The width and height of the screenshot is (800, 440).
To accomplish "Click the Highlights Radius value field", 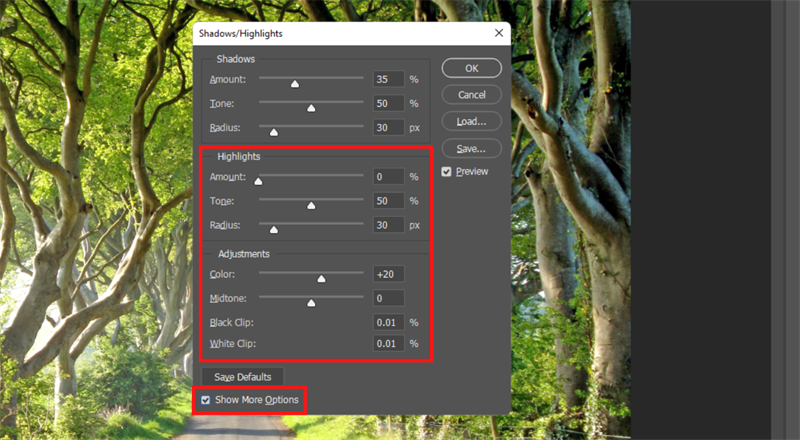I will coord(389,225).
